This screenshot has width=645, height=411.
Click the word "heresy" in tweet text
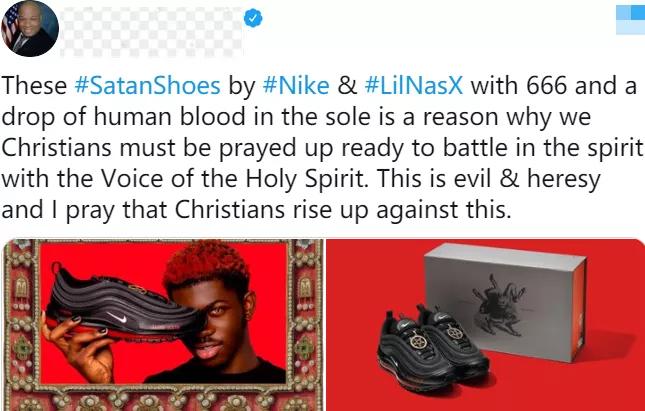point(564,179)
